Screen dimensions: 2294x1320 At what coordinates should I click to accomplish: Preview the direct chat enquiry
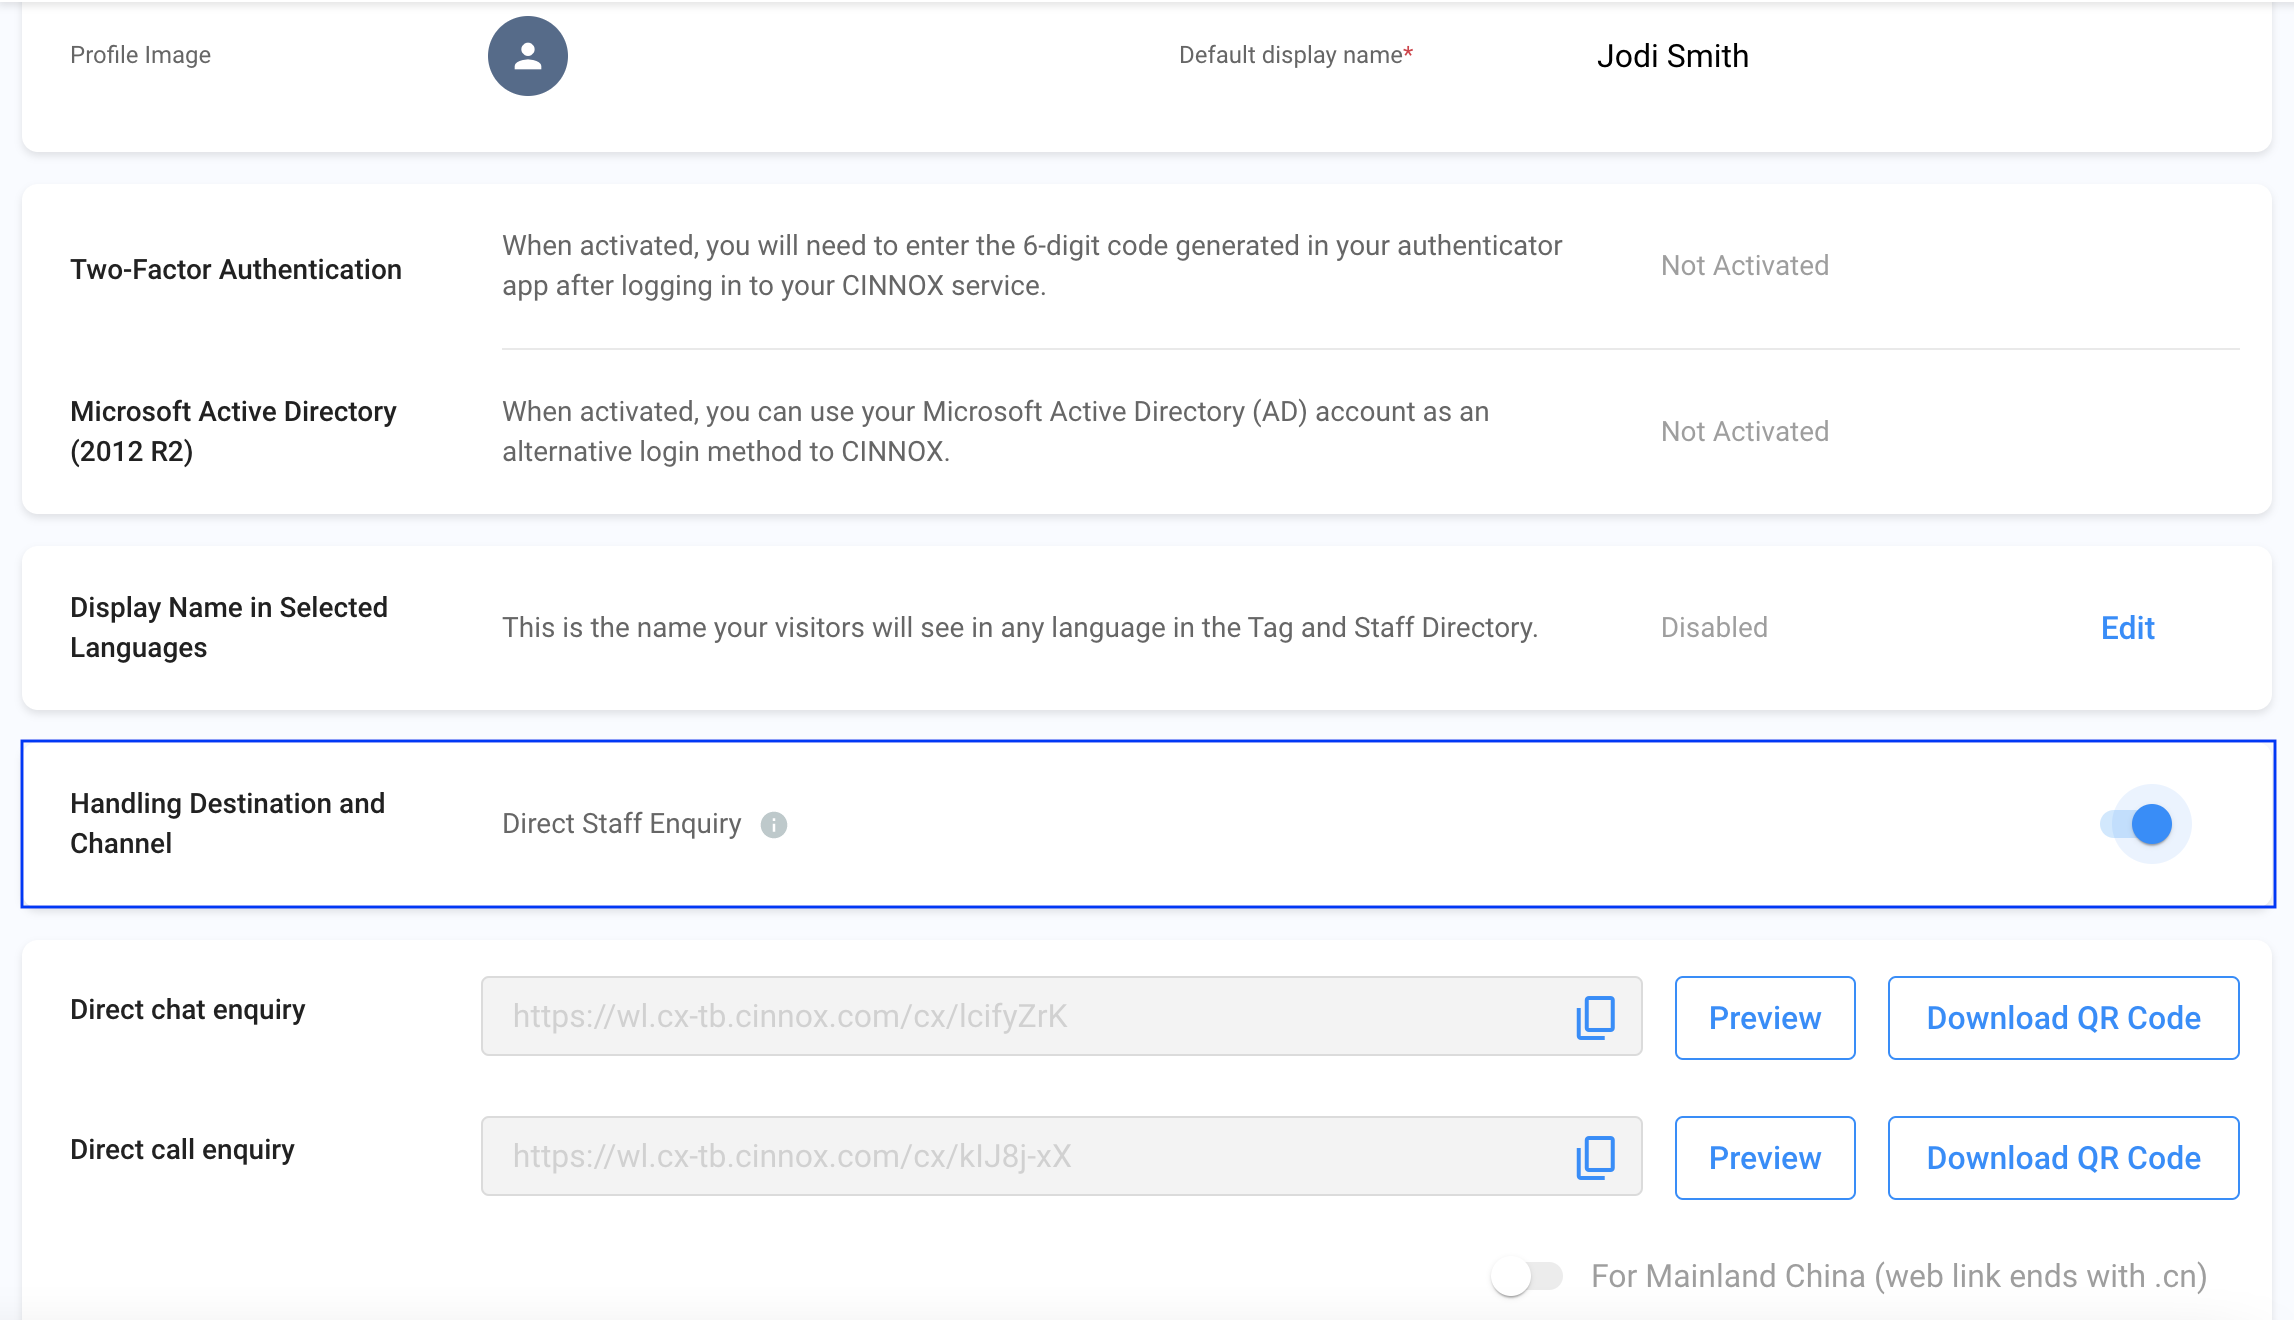1764,1018
